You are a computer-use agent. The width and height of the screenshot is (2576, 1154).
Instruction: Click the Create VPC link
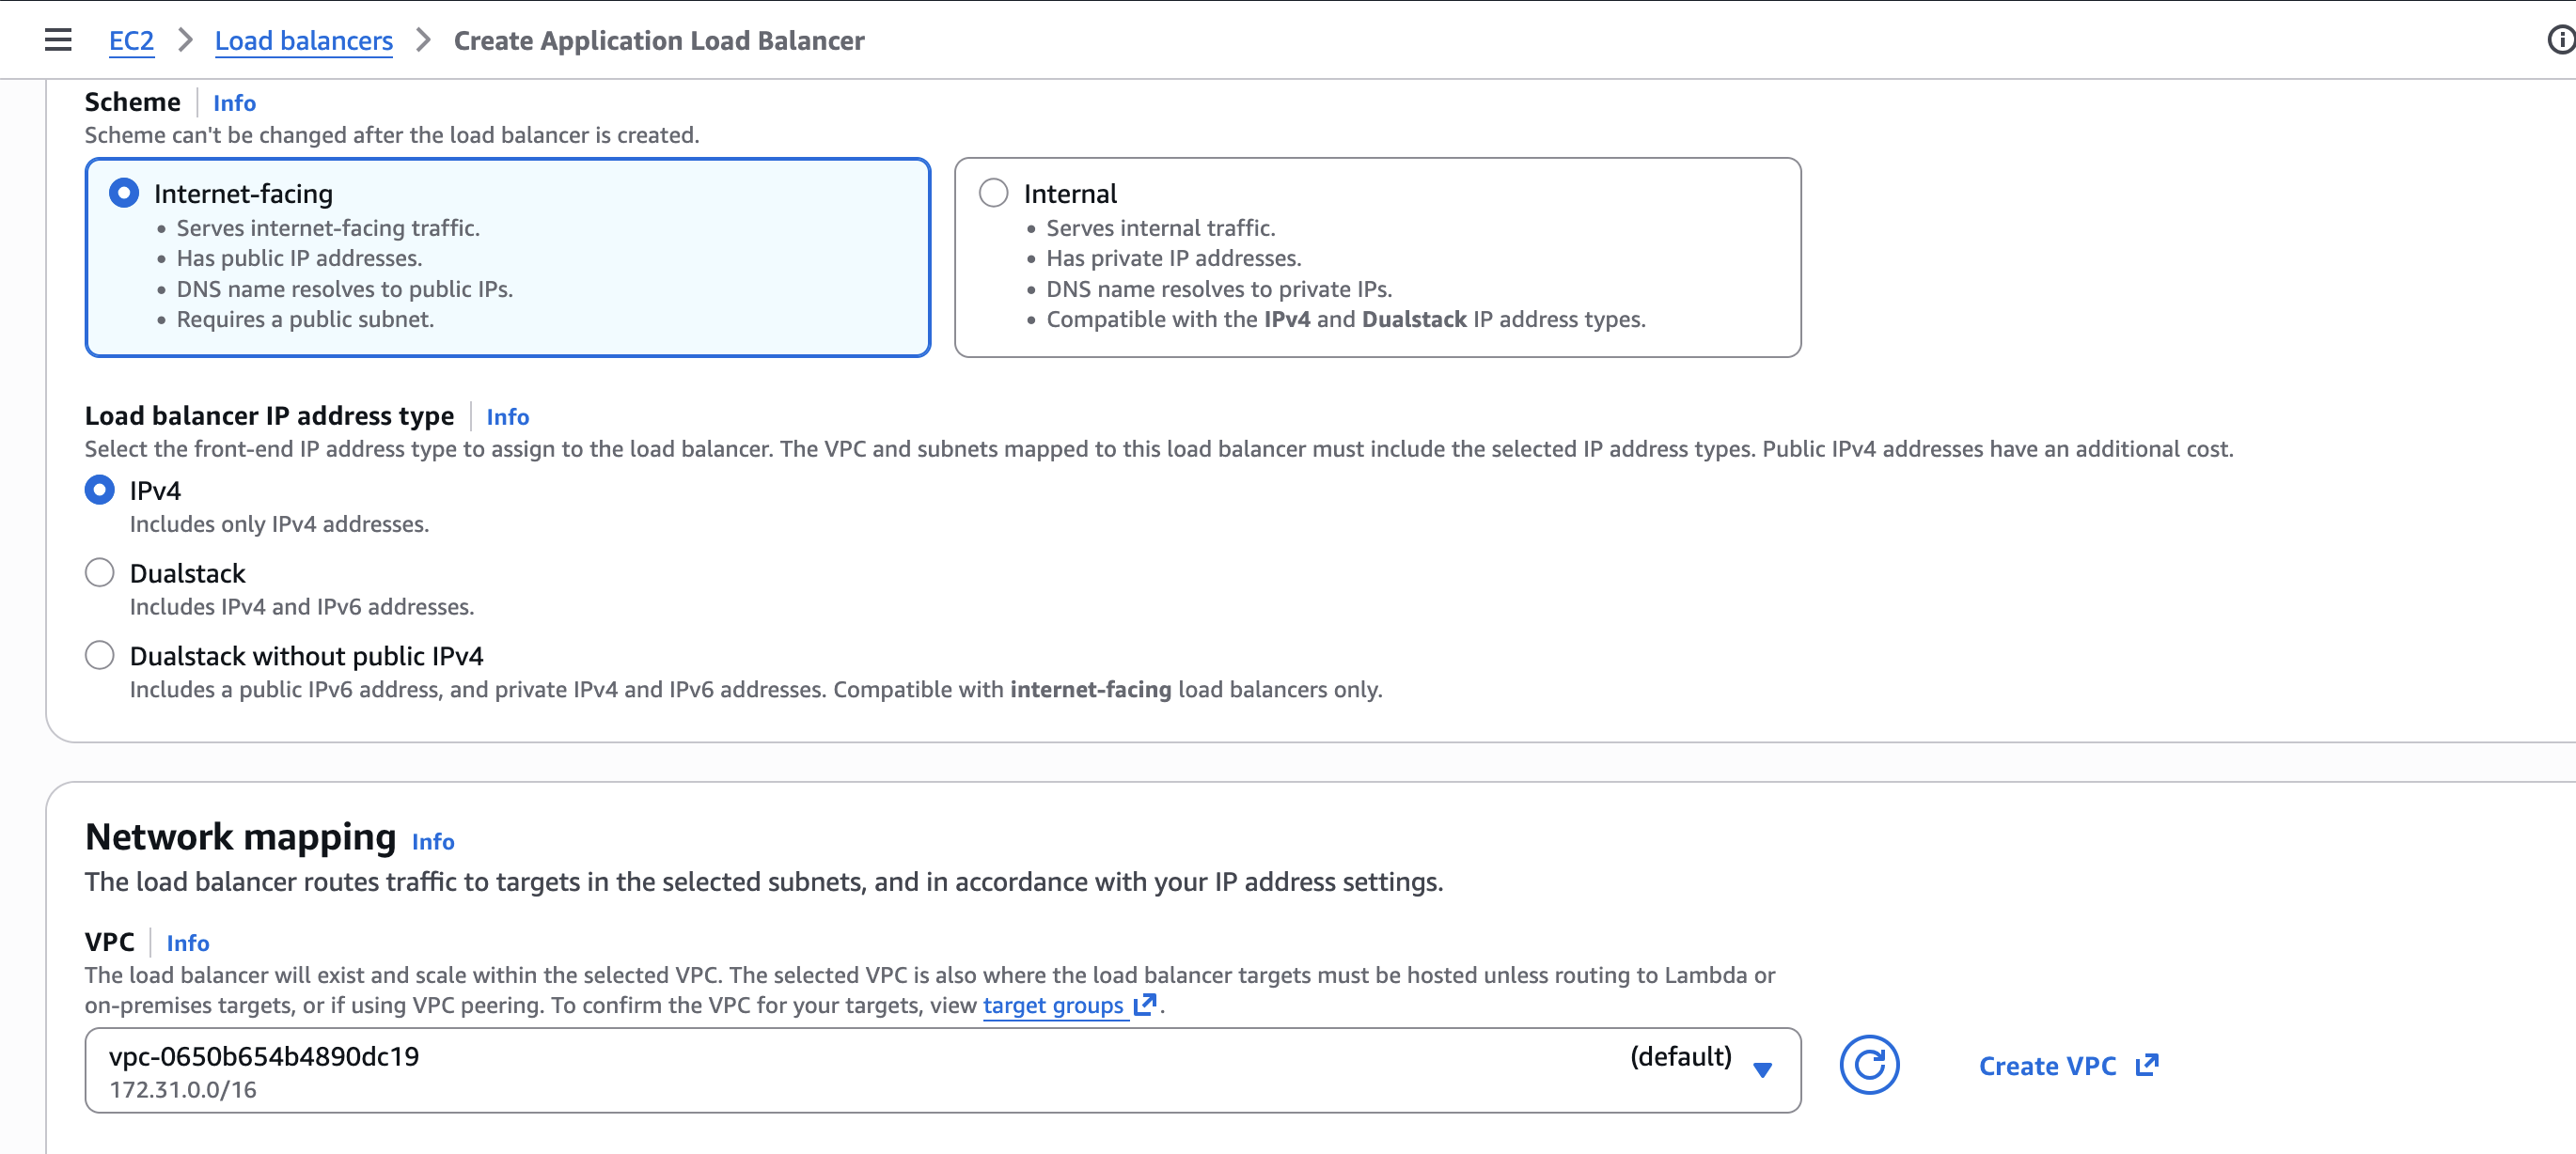pos(2047,1066)
